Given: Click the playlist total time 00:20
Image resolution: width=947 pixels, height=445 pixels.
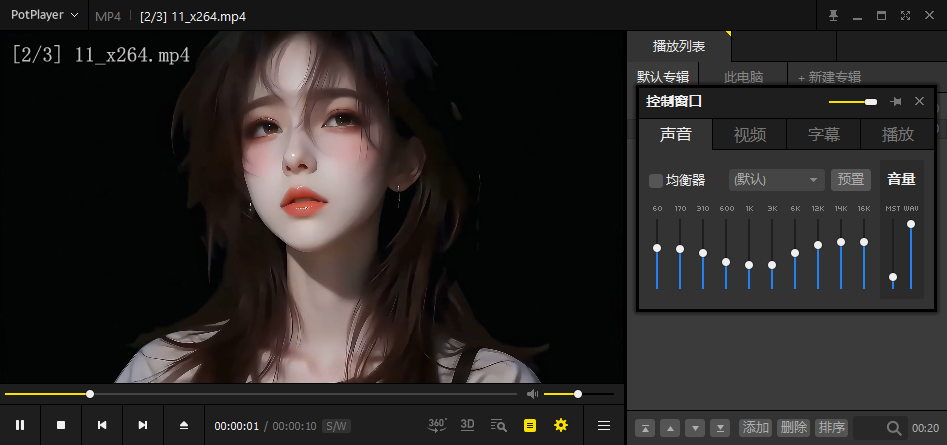Looking at the screenshot, I should tap(925, 428).
